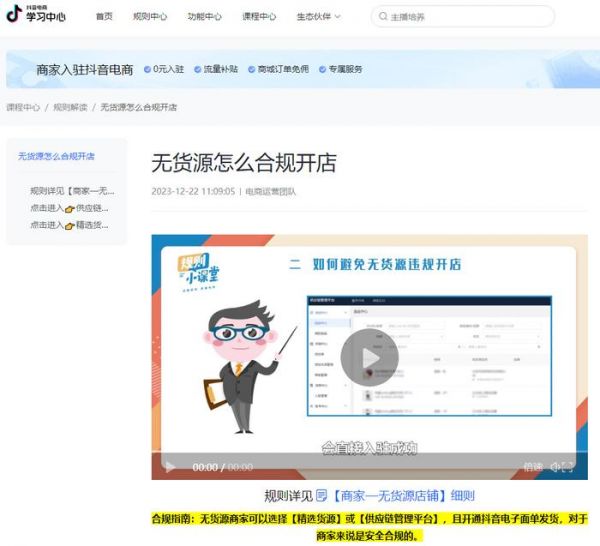Open the 倍速 playback speed menu
The image size is (600, 546).
533,467
